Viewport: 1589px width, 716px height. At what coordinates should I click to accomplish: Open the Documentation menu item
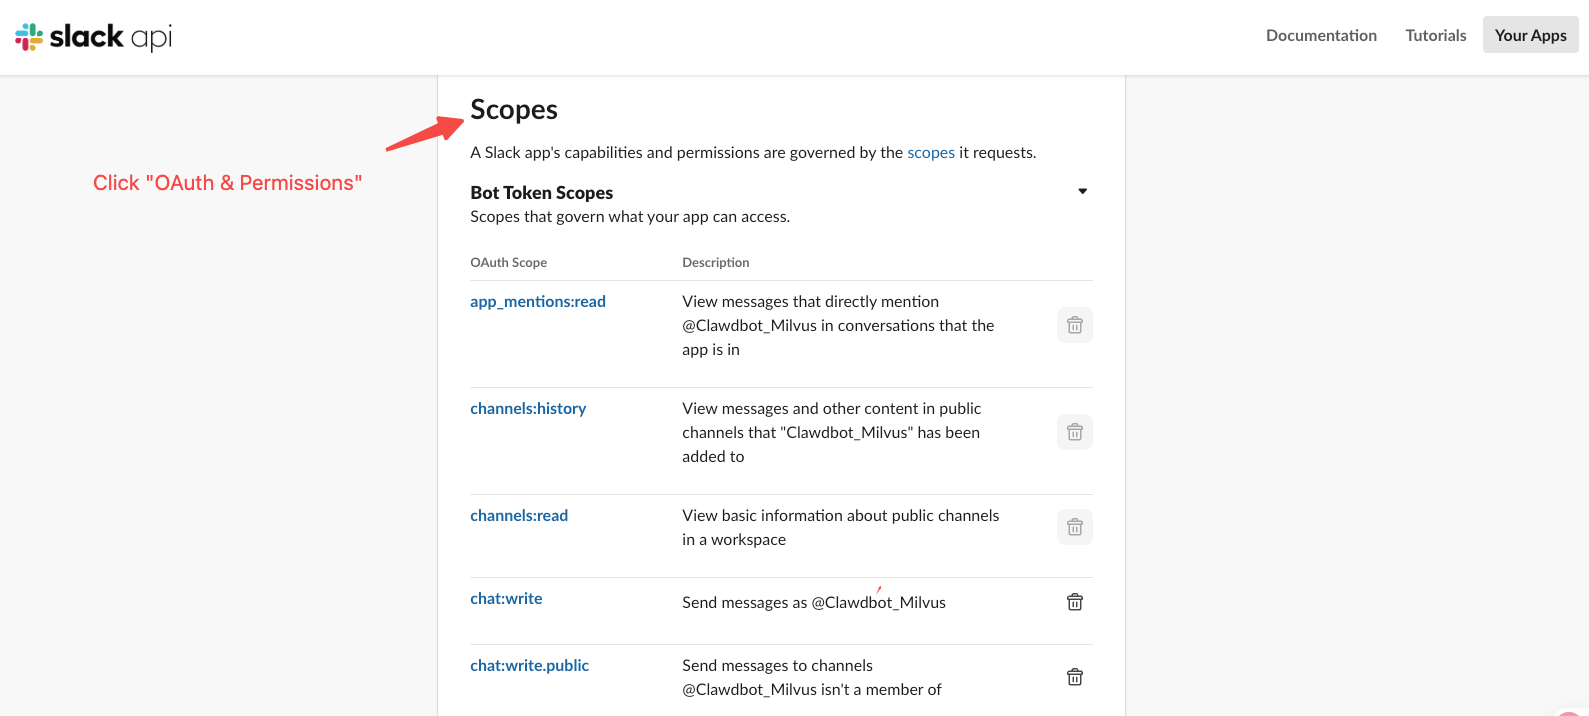click(1321, 35)
